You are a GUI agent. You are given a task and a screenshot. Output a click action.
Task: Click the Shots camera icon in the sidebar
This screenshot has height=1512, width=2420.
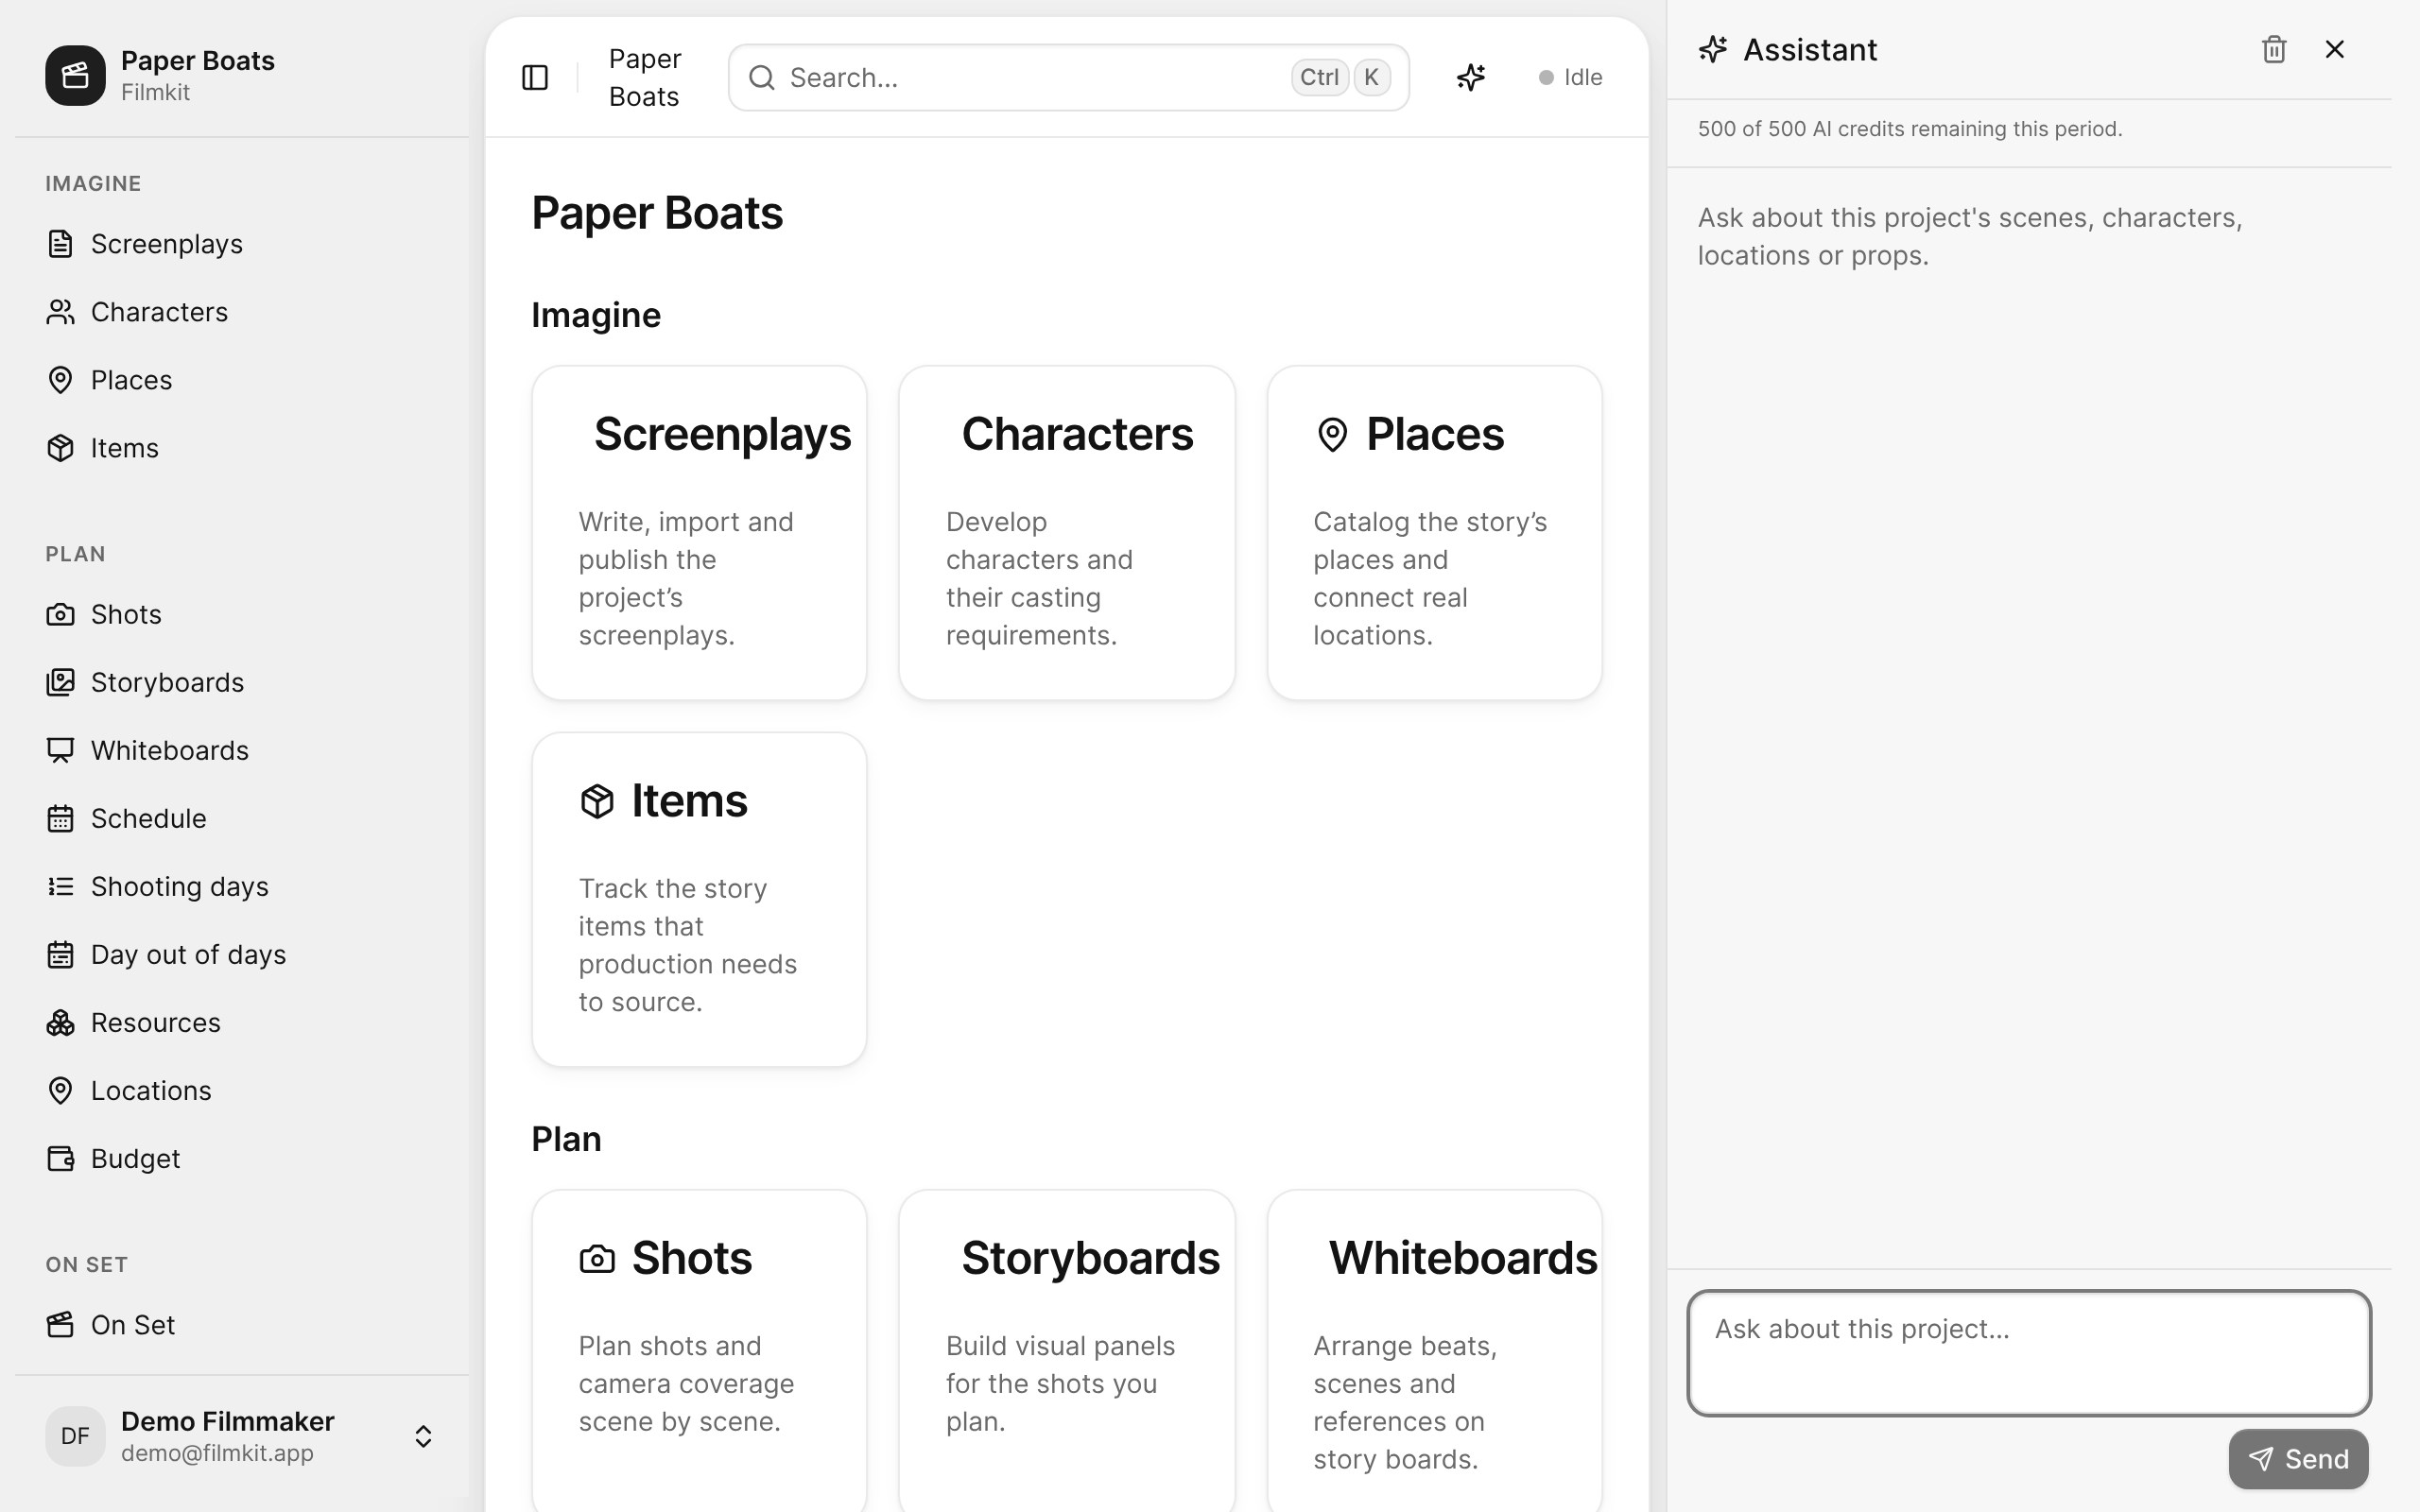click(60, 614)
